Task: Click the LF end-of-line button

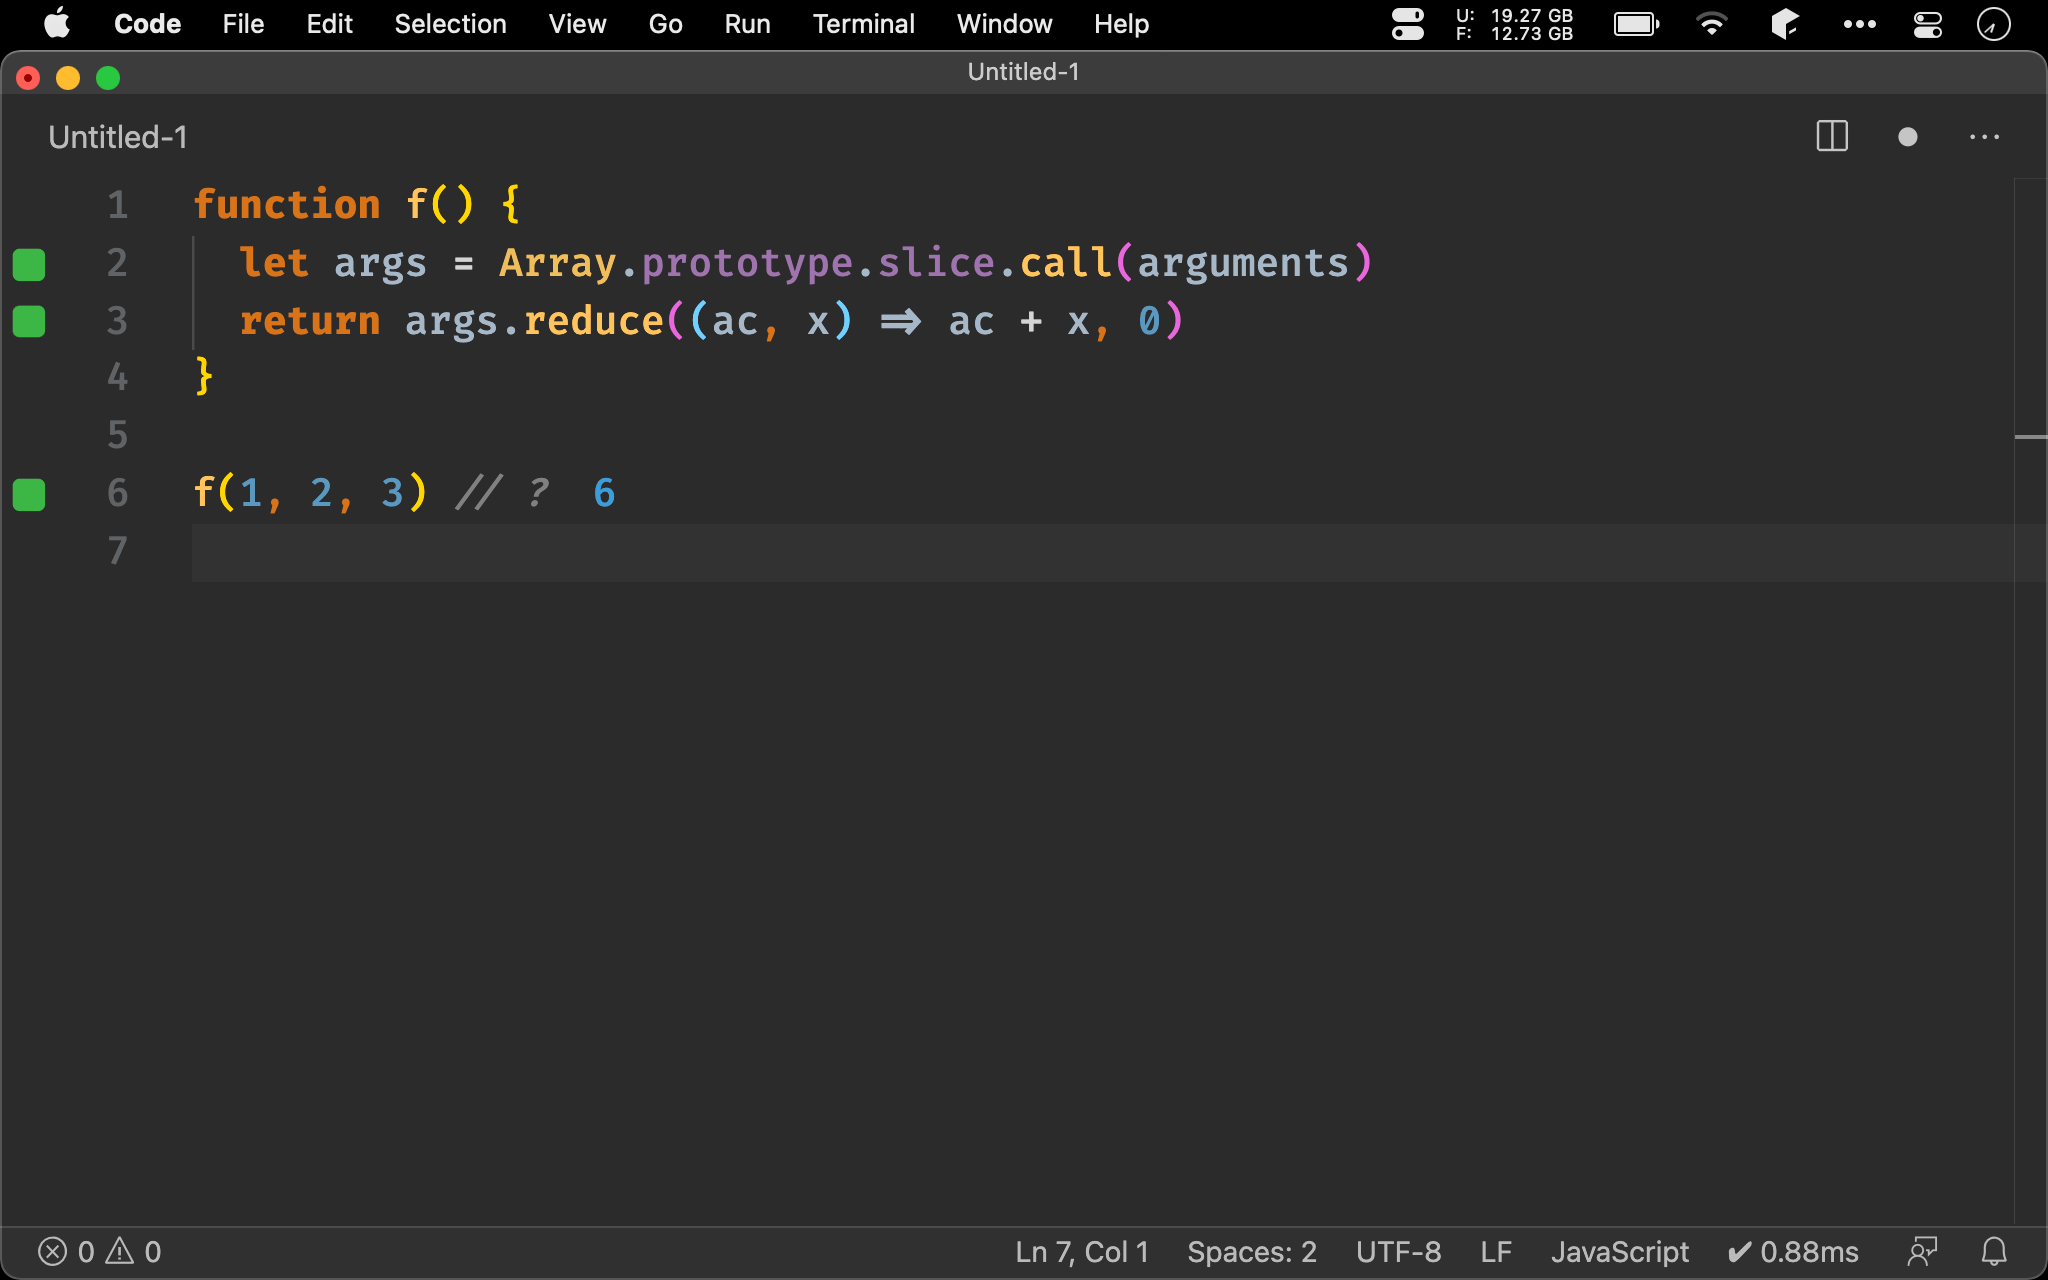Action: (x=1495, y=1251)
